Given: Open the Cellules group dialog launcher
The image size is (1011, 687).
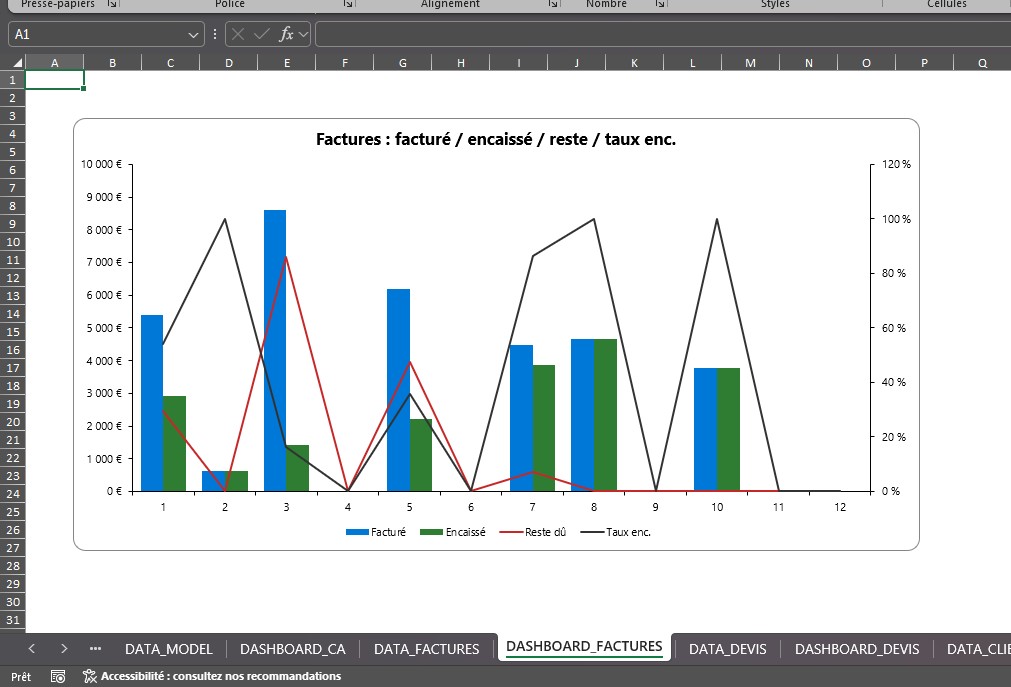Looking at the screenshot, I should (x=1005, y=4).
